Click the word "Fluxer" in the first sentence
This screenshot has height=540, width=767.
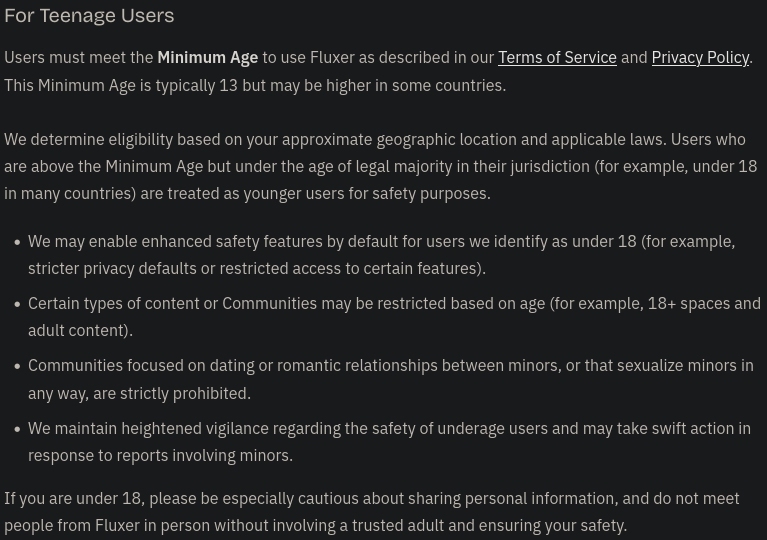pyautogui.click(x=332, y=58)
